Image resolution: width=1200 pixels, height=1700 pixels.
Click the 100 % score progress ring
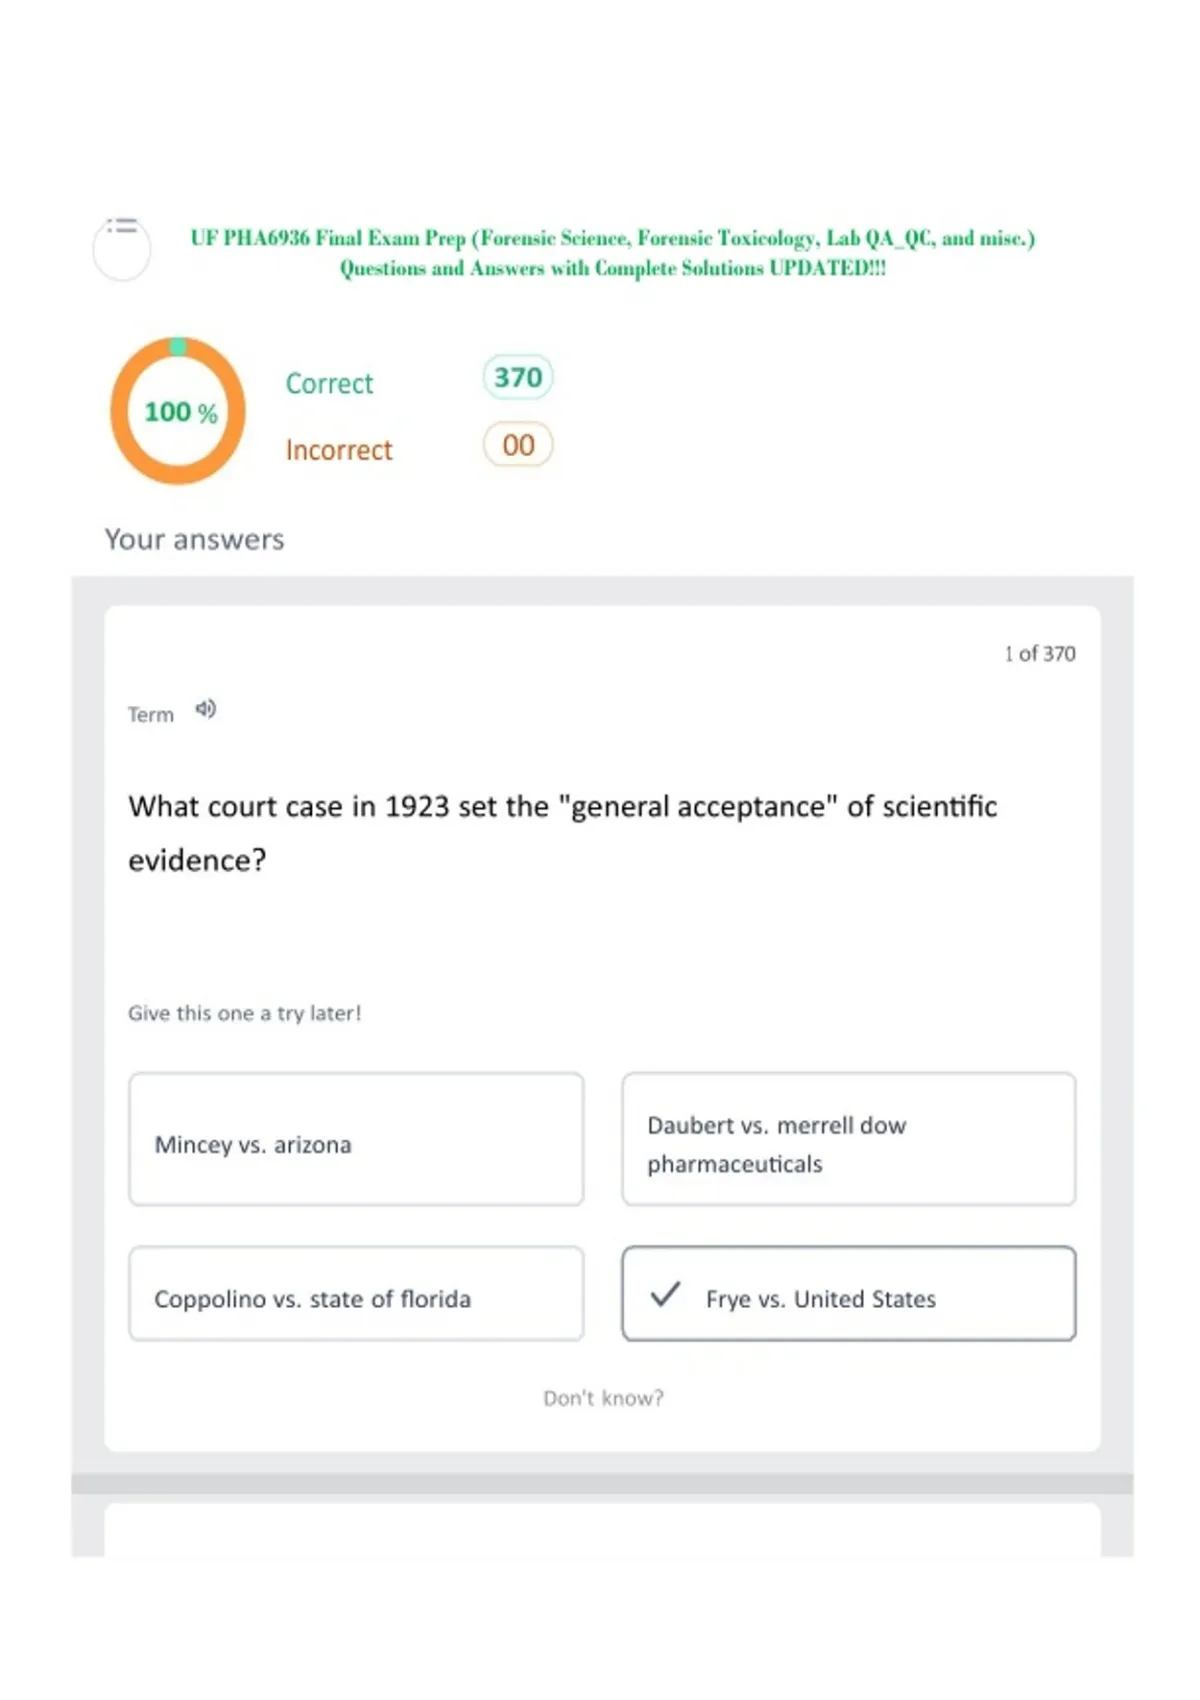178,411
